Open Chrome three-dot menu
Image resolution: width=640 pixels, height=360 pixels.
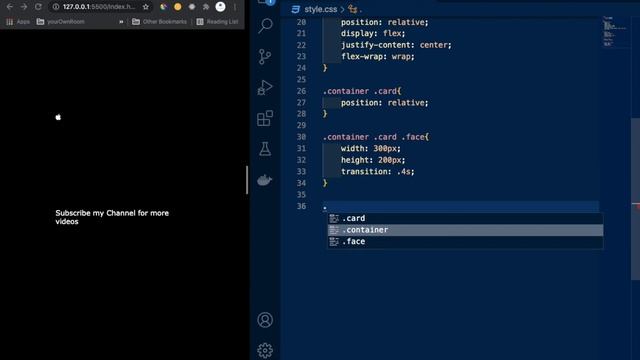[235, 7]
